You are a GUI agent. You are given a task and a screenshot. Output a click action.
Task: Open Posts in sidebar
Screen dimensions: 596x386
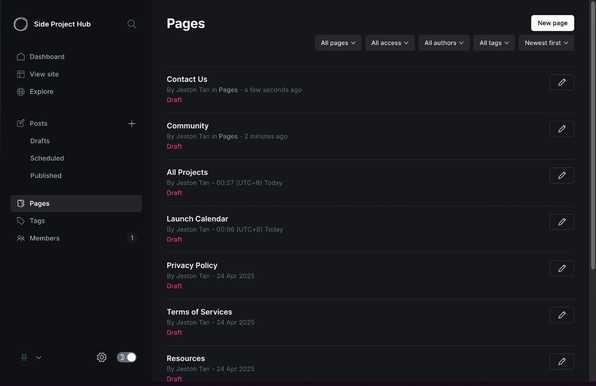(x=38, y=123)
